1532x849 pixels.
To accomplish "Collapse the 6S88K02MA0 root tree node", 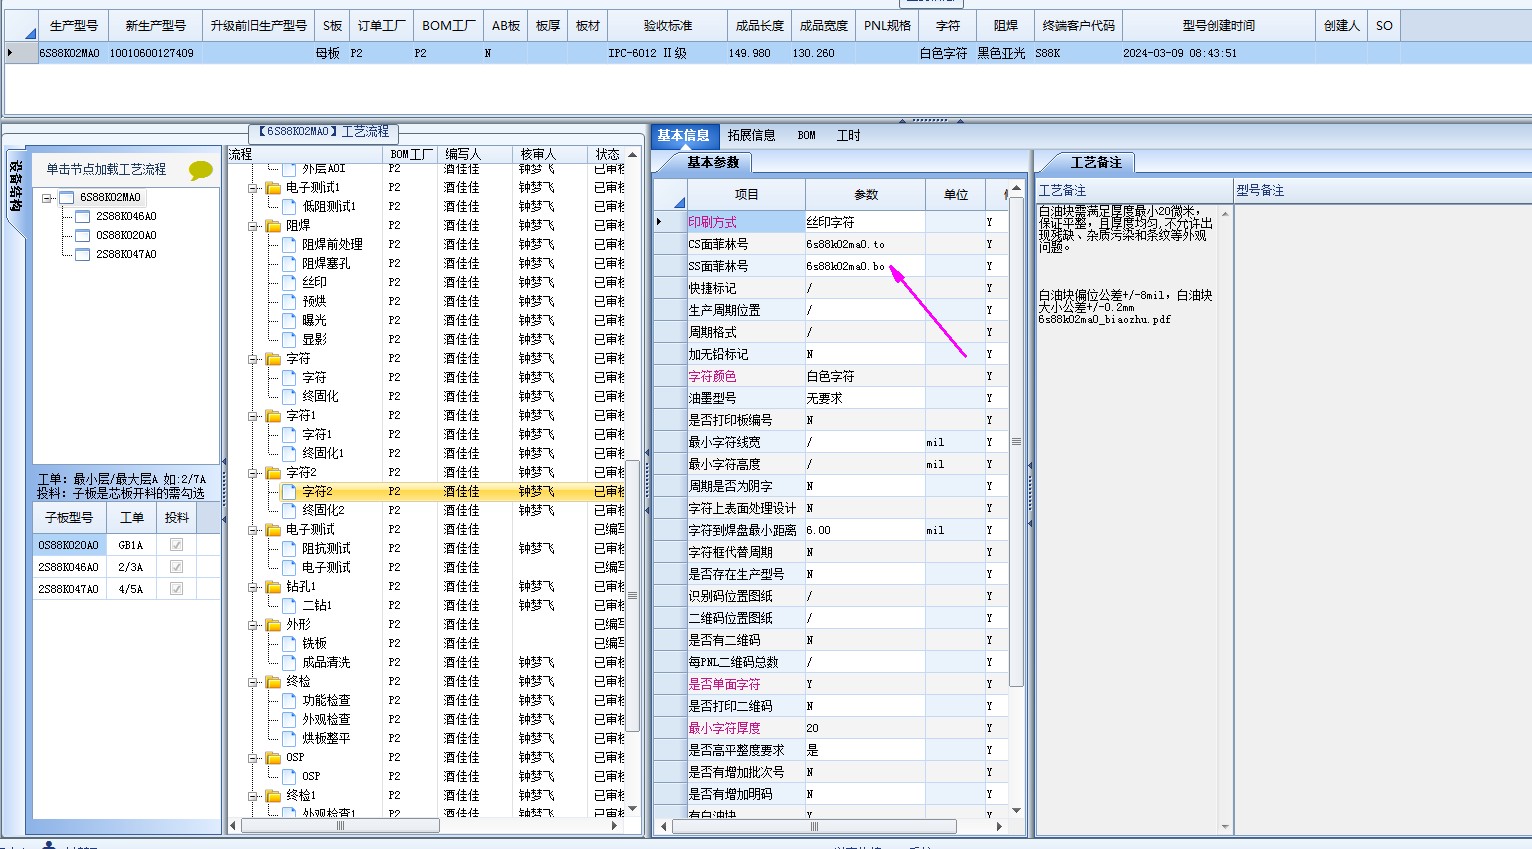I will (46, 198).
